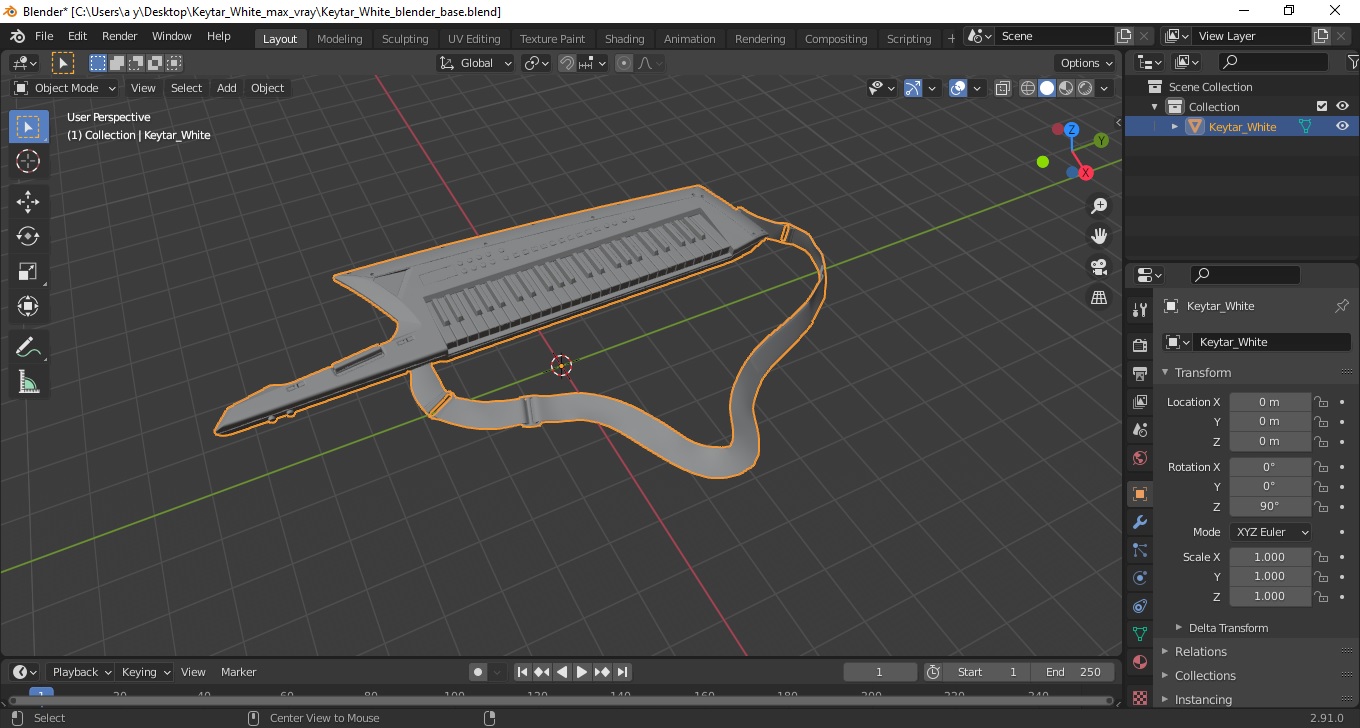The width and height of the screenshot is (1360, 728).
Task: Activate the Transform tool
Action: pos(28,306)
